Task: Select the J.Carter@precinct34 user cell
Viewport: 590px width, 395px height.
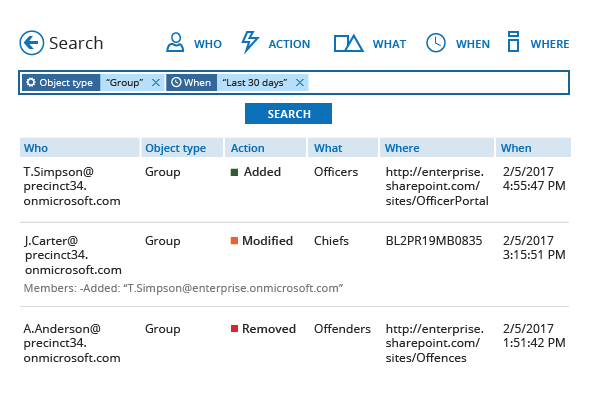Action: (73, 255)
